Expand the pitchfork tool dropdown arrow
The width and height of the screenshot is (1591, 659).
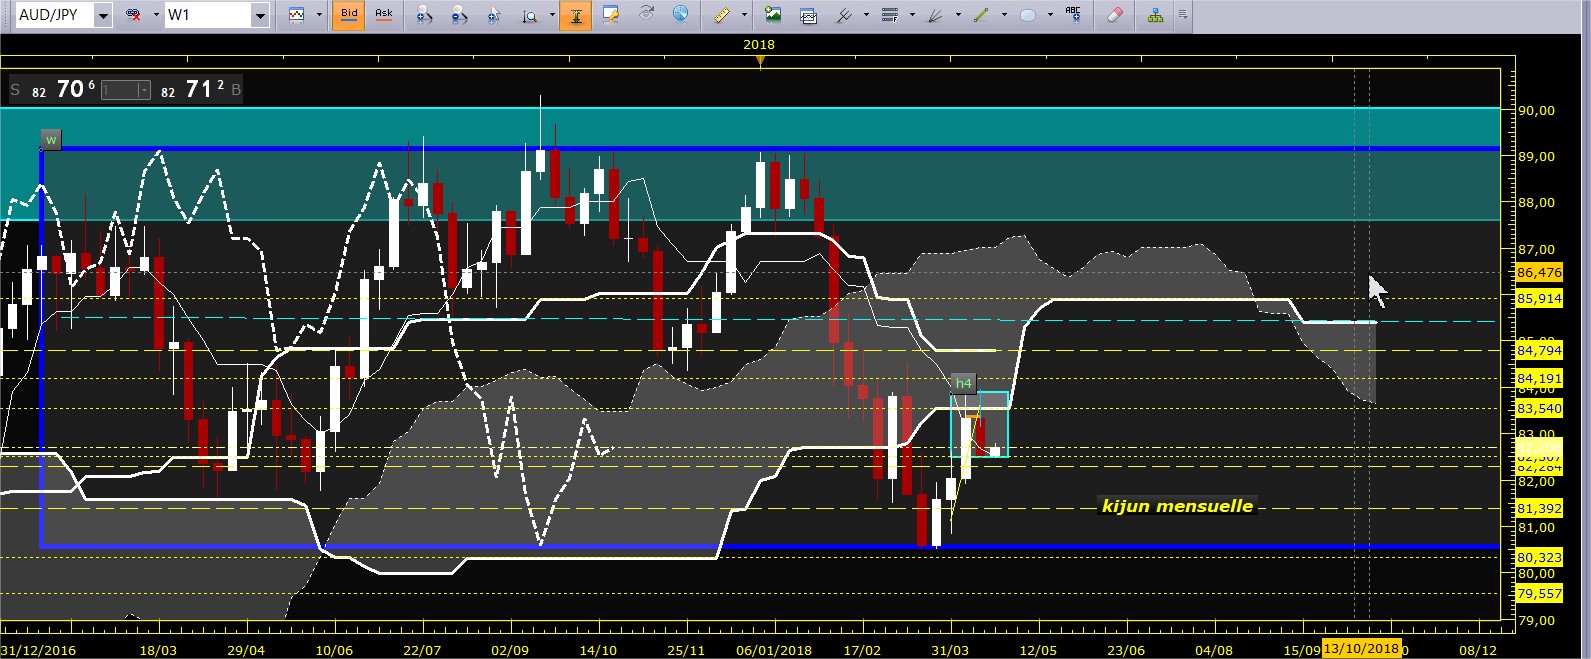point(866,15)
